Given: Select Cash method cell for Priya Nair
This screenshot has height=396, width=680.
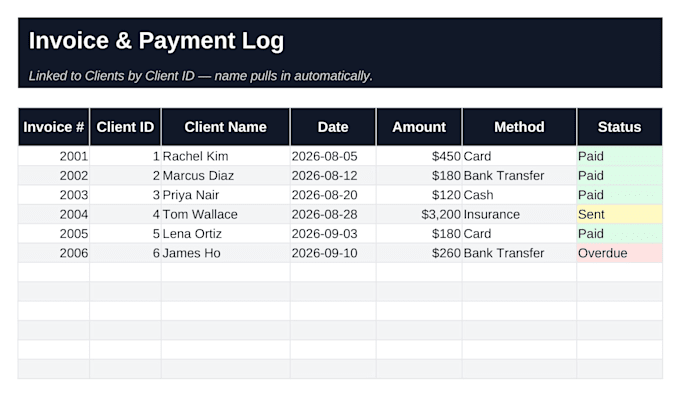Looking at the screenshot, I should click(x=519, y=195).
